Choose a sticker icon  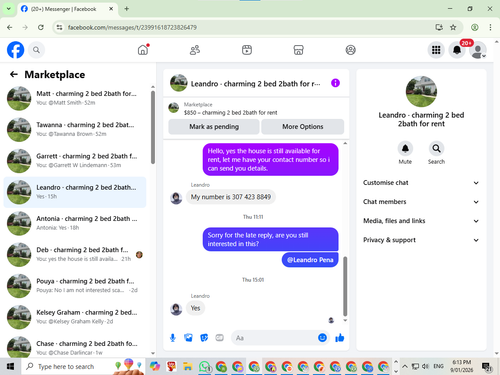tap(204, 338)
